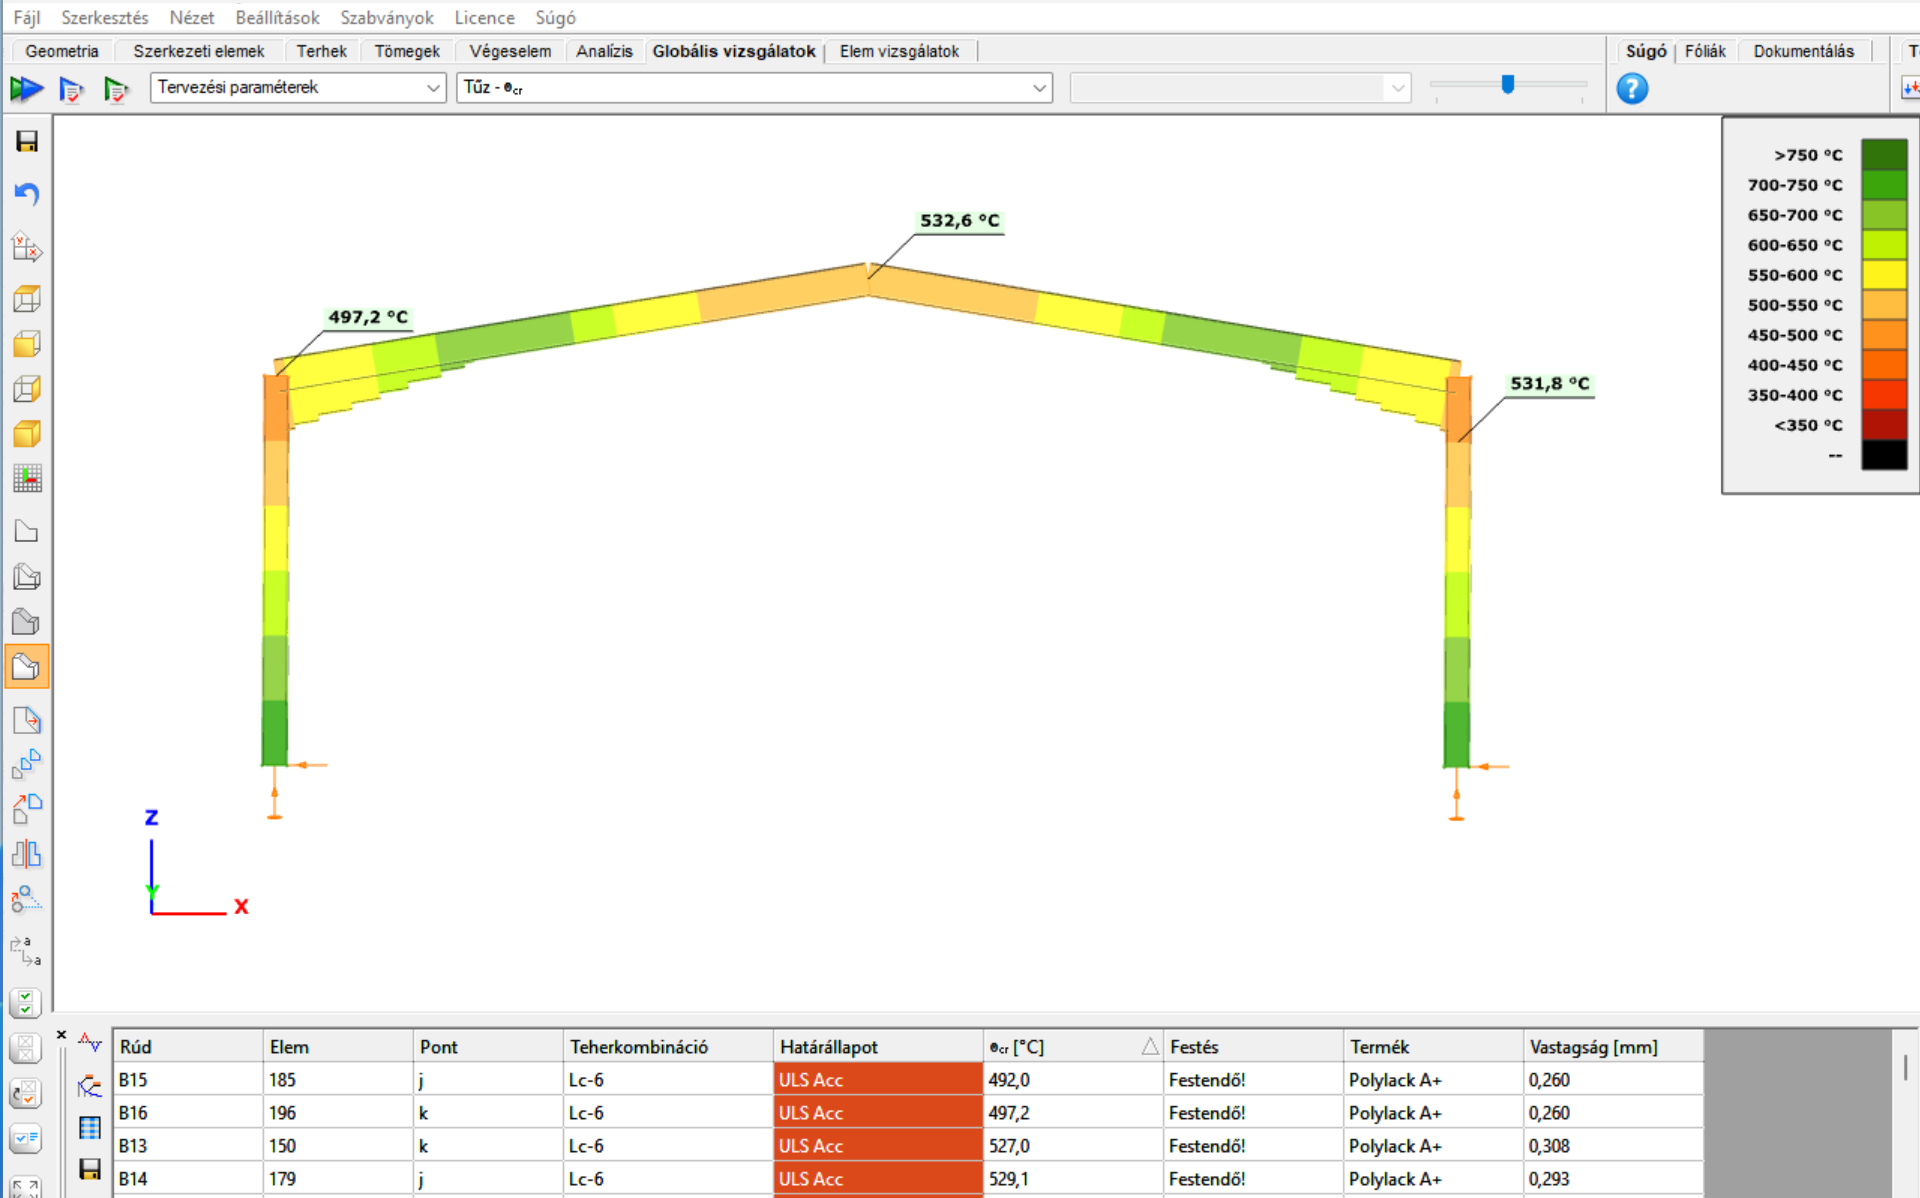Toggle the highlighted rendered section view button
The width and height of the screenshot is (1920, 1198).
tap(27, 667)
